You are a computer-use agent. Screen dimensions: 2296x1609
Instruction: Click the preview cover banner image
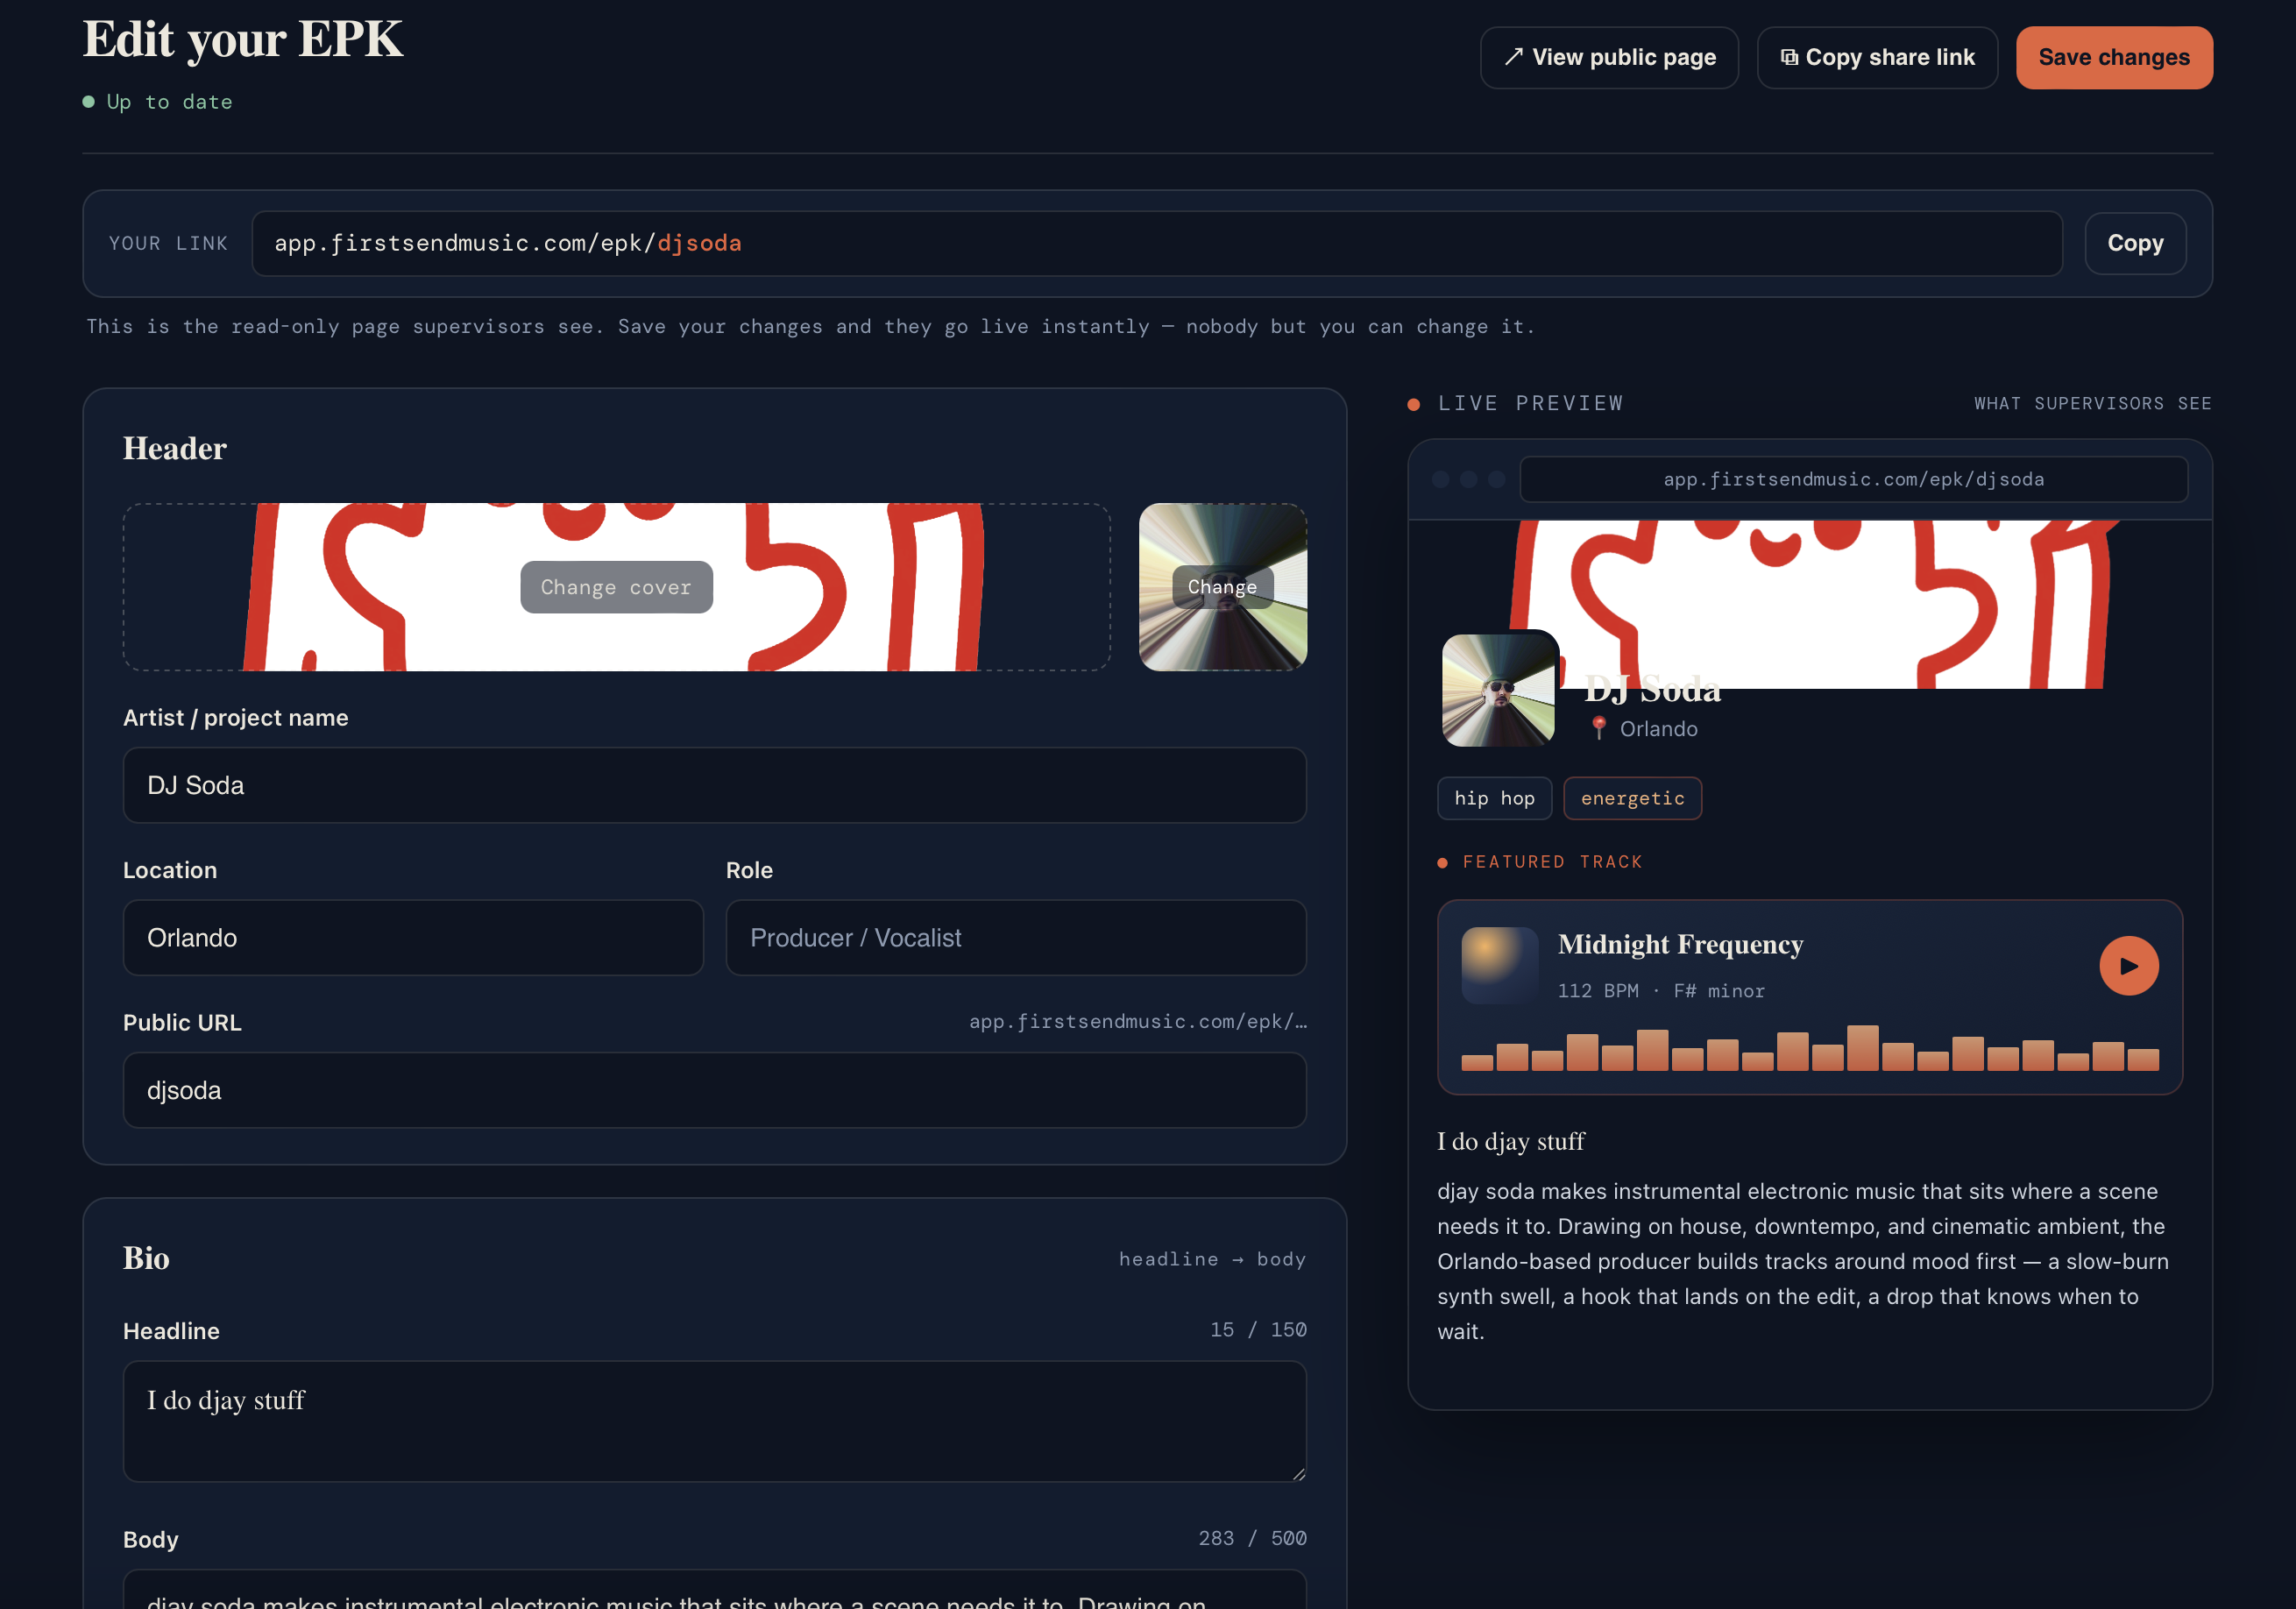pos(1810,604)
